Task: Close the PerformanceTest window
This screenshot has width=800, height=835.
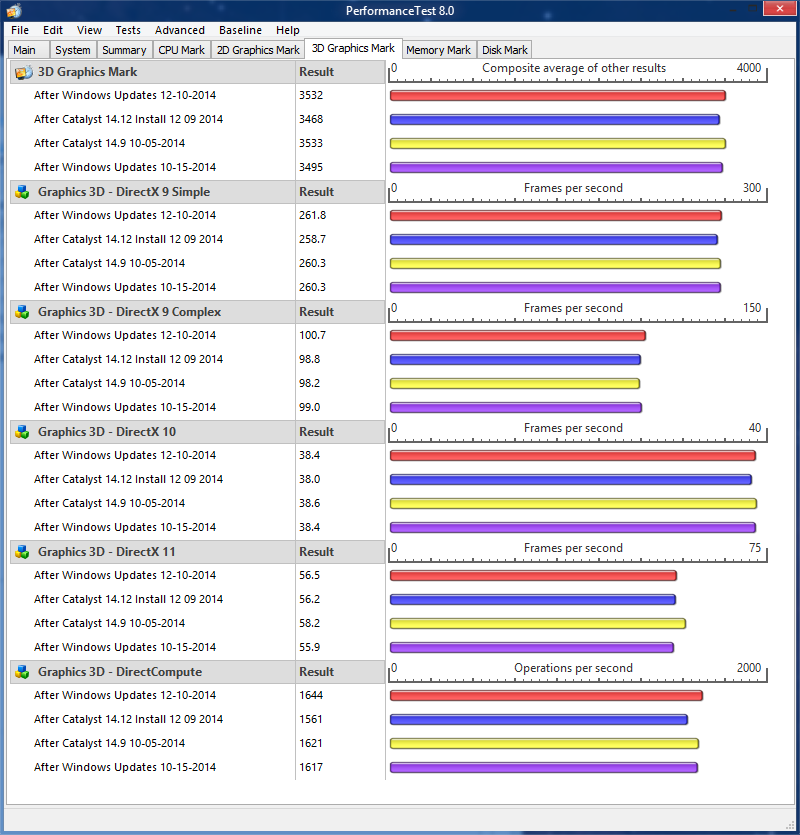Action: 780,9
